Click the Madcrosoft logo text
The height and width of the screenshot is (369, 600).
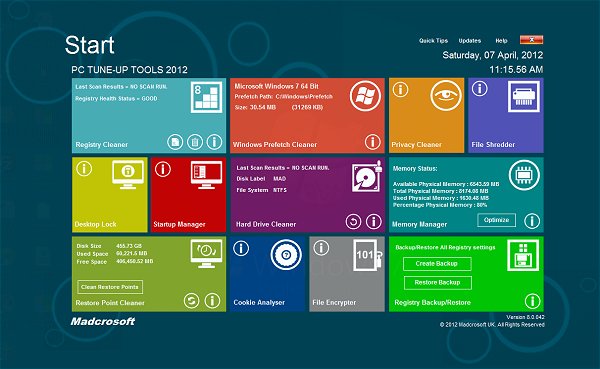(103, 322)
